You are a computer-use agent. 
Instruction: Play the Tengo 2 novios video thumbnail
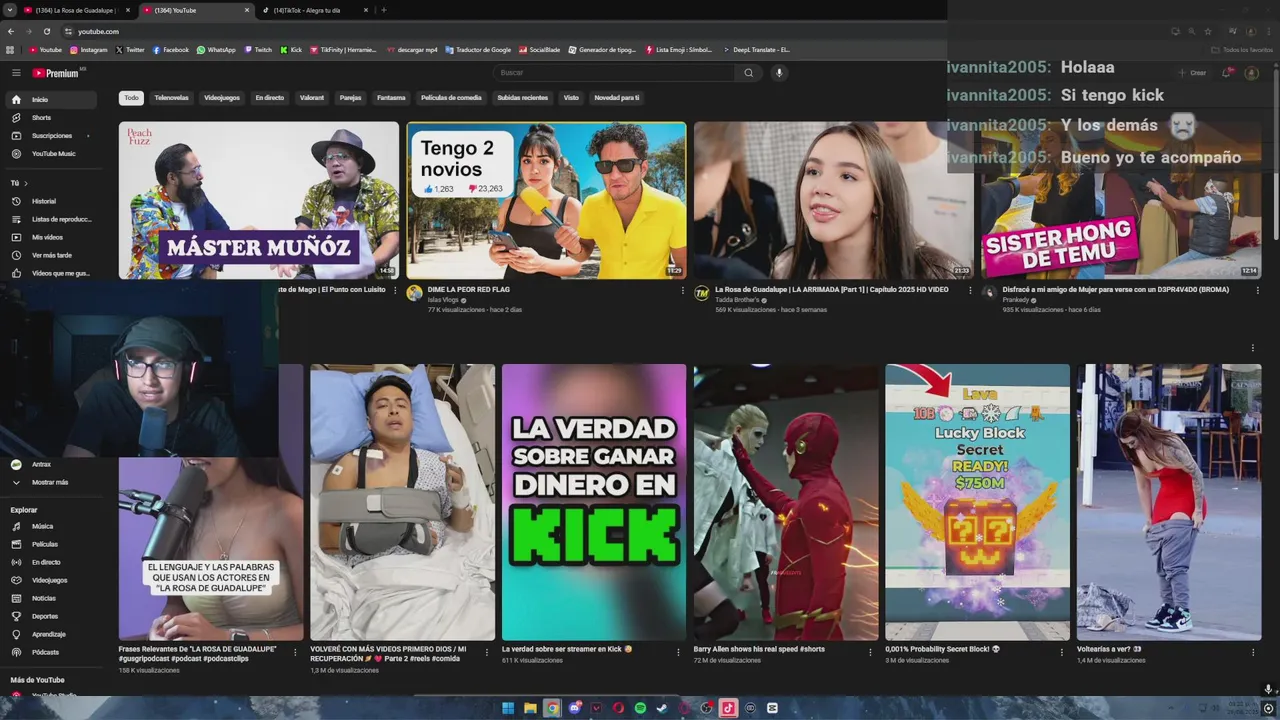point(546,200)
